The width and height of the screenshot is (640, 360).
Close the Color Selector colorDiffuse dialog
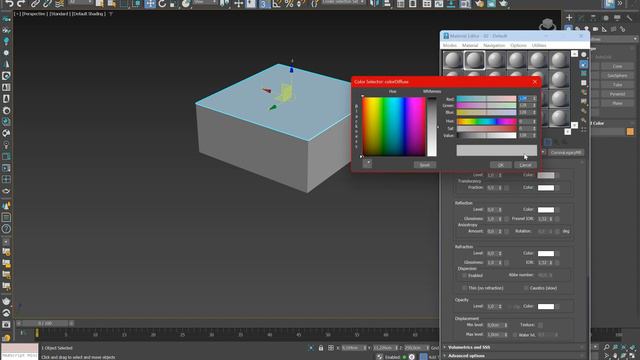[x=535, y=82]
